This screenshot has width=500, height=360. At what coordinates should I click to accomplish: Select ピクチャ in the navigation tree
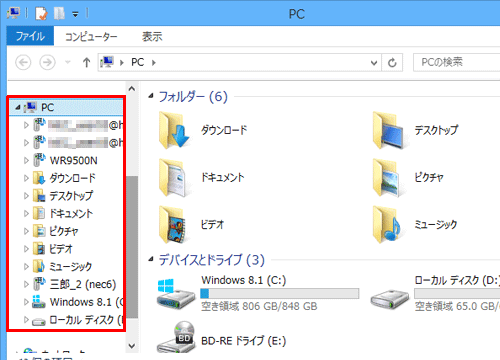(x=64, y=231)
